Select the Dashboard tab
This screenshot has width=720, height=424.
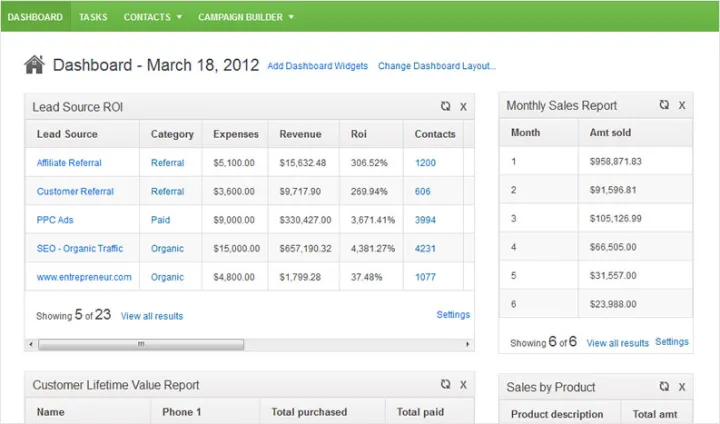tap(35, 17)
